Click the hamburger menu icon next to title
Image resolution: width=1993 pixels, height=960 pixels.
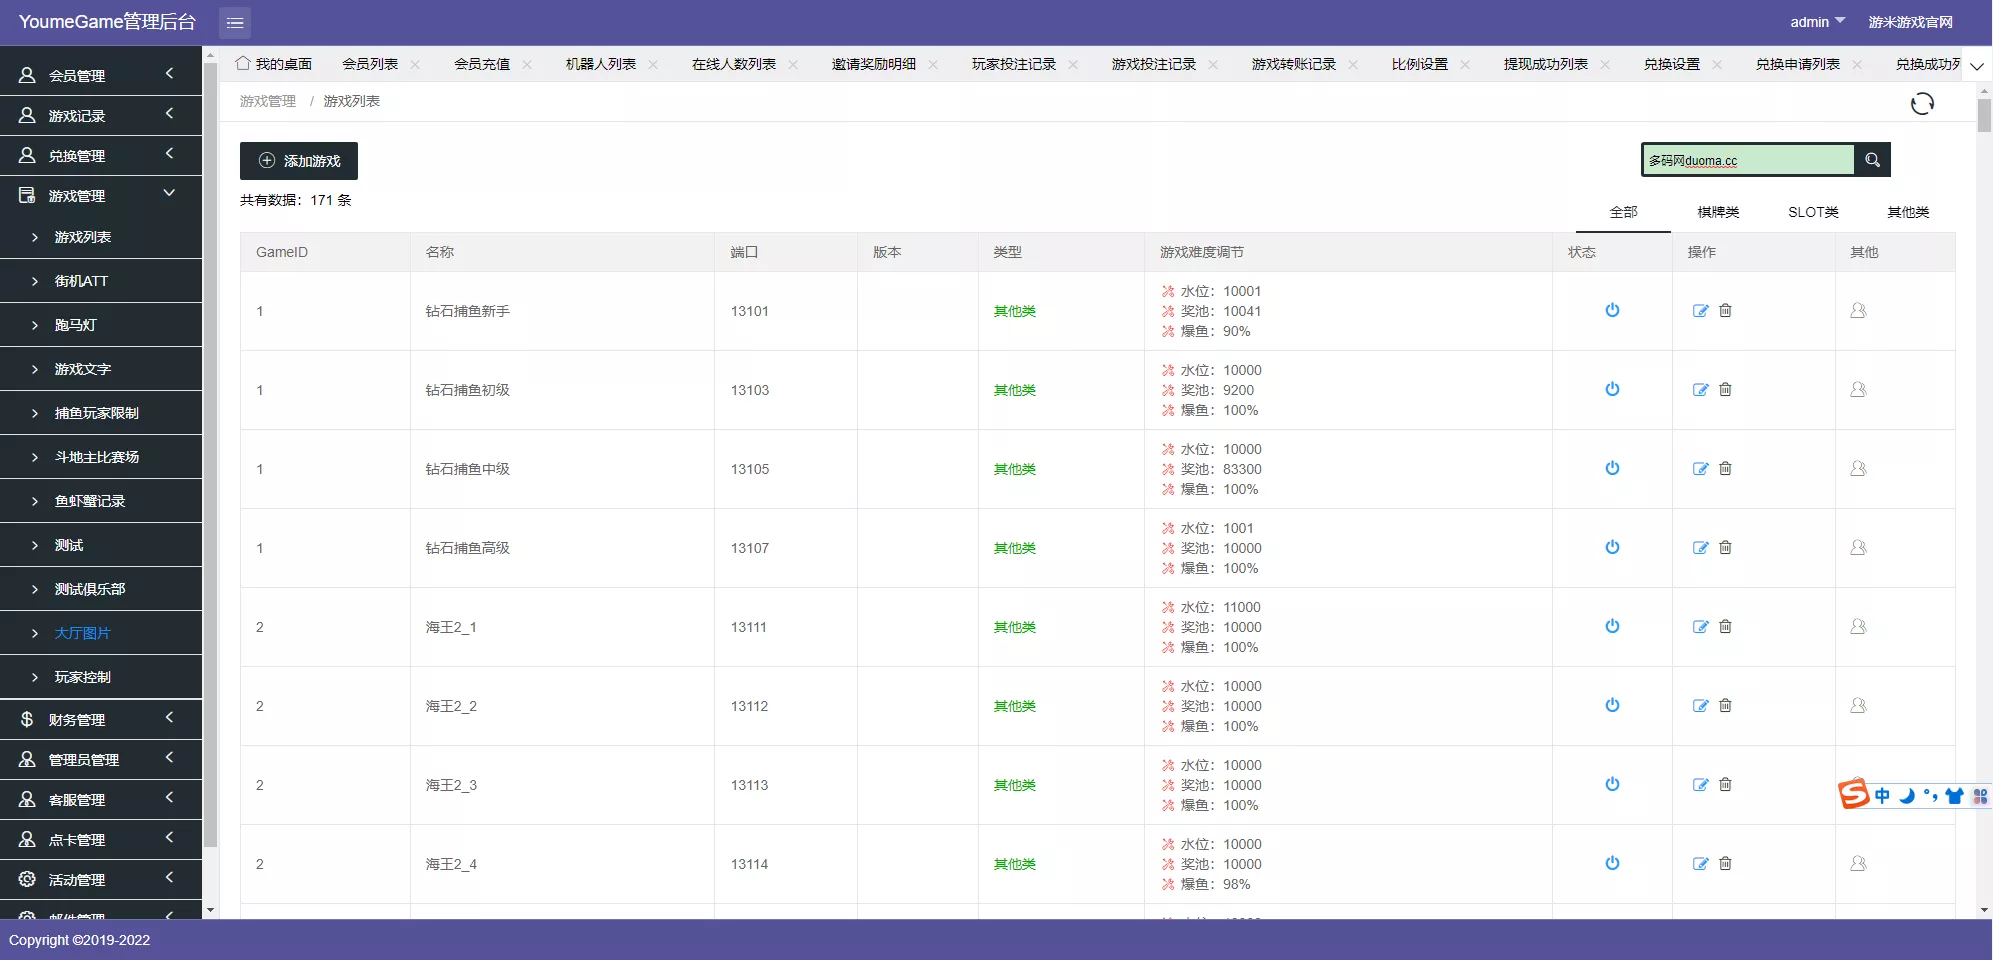235,22
